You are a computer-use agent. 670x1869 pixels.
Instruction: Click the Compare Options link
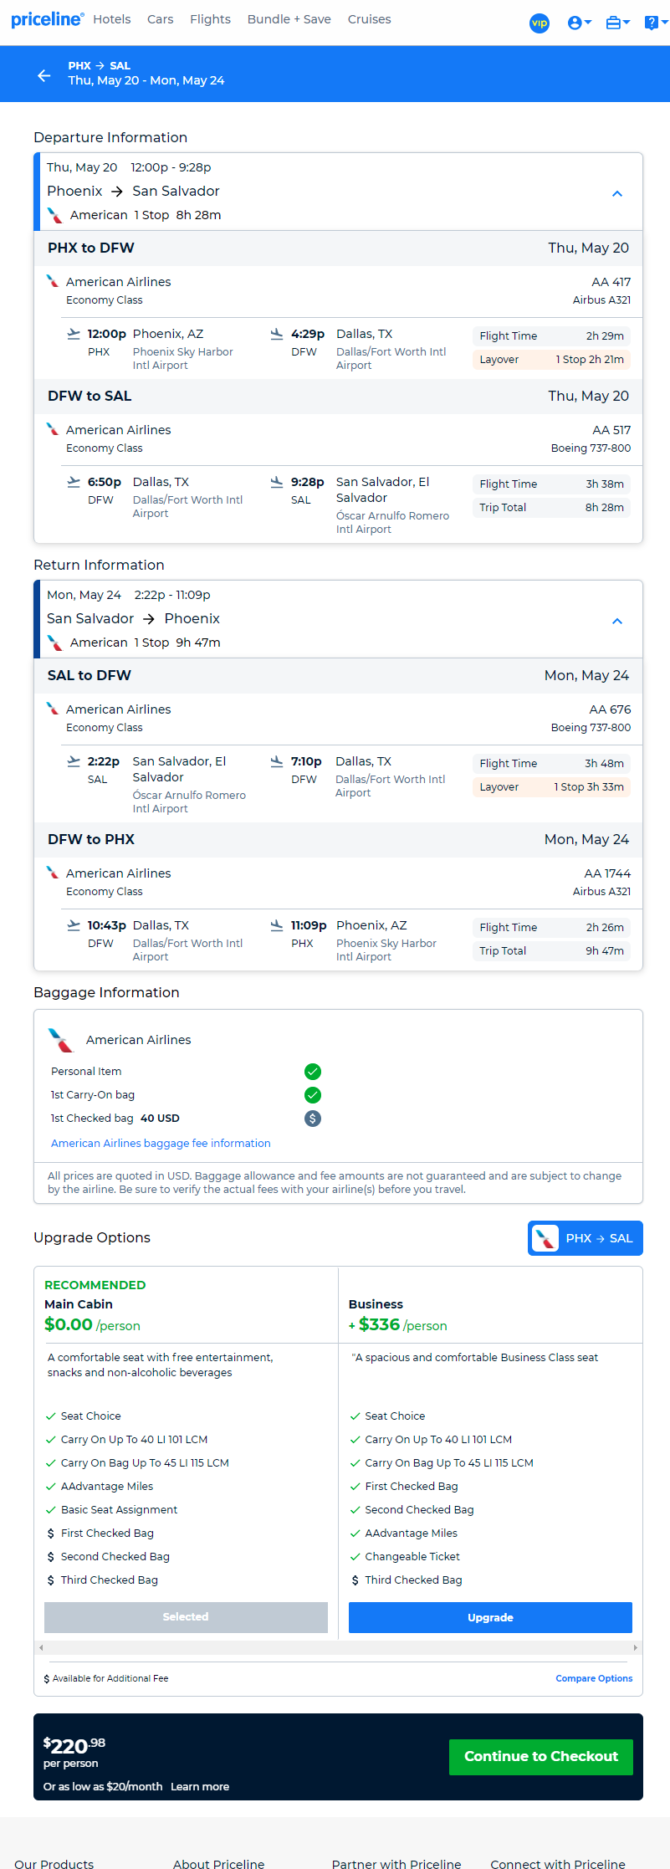click(594, 1678)
